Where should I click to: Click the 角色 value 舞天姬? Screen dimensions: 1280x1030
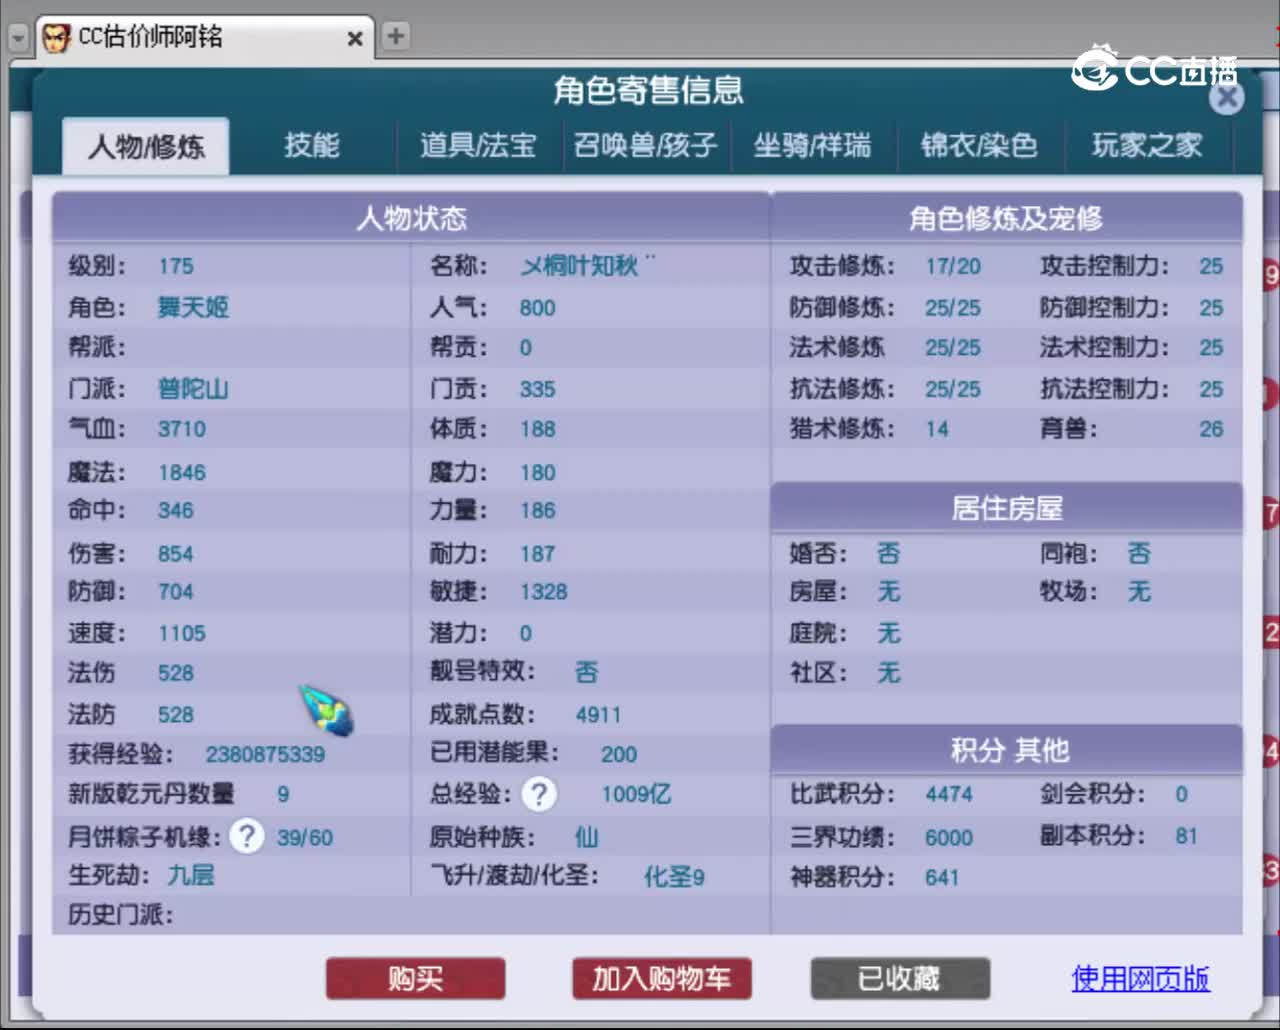pyautogui.click(x=193, y=307)
